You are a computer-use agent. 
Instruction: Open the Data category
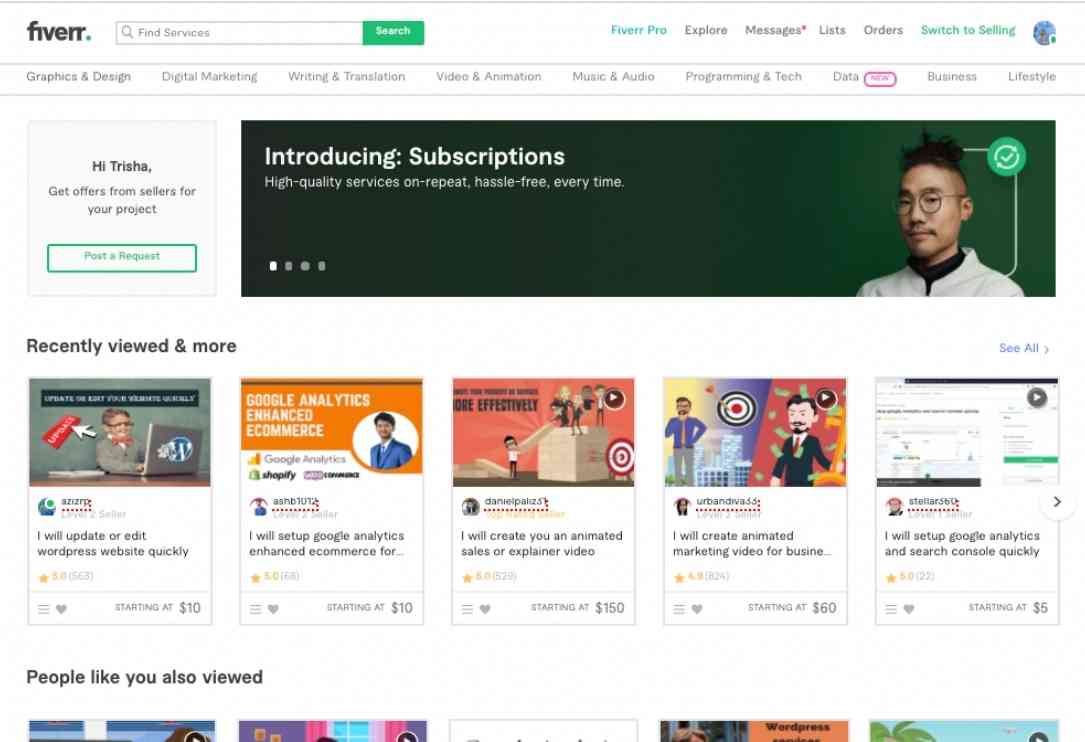click(x=846, y=77)
